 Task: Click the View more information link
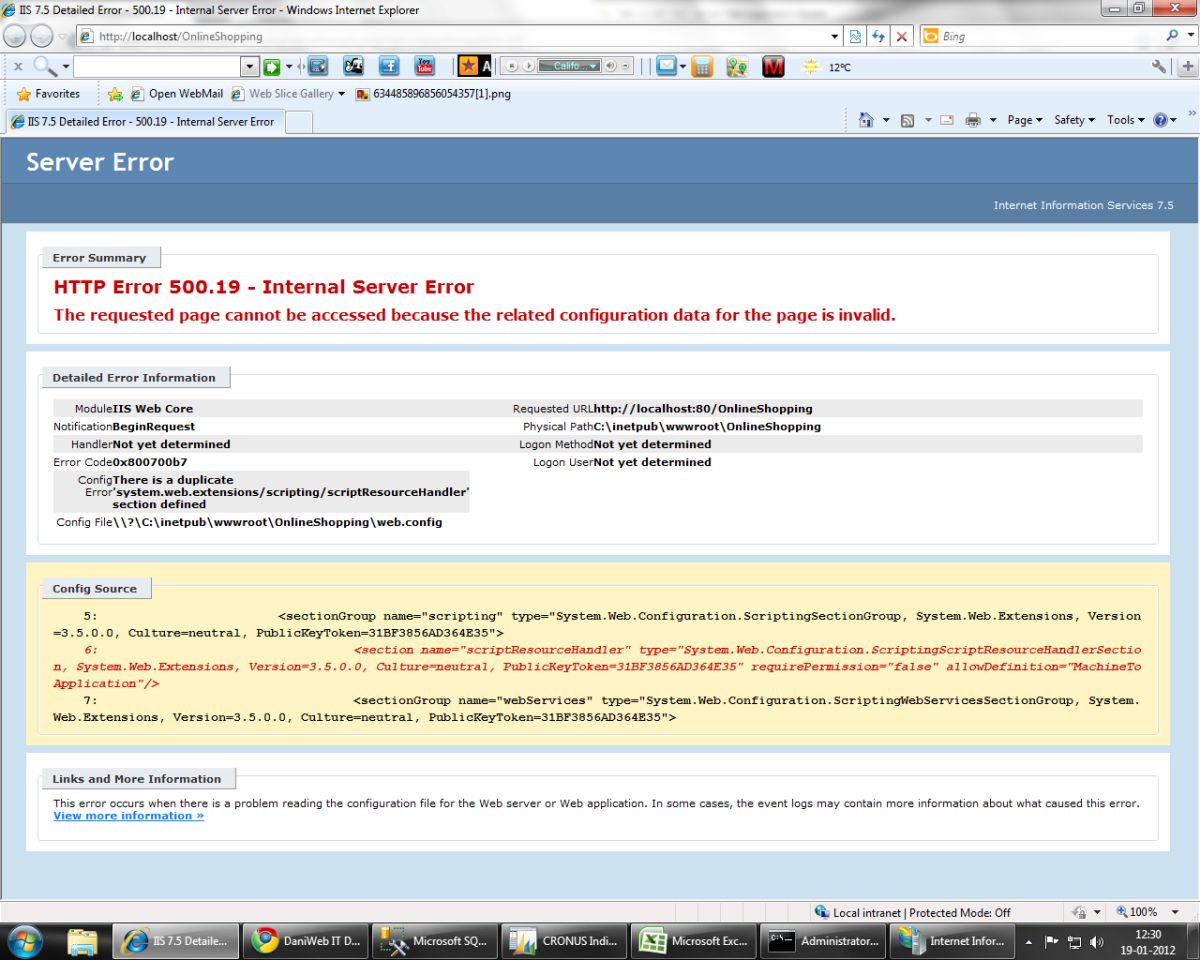(x=128, y=816)
